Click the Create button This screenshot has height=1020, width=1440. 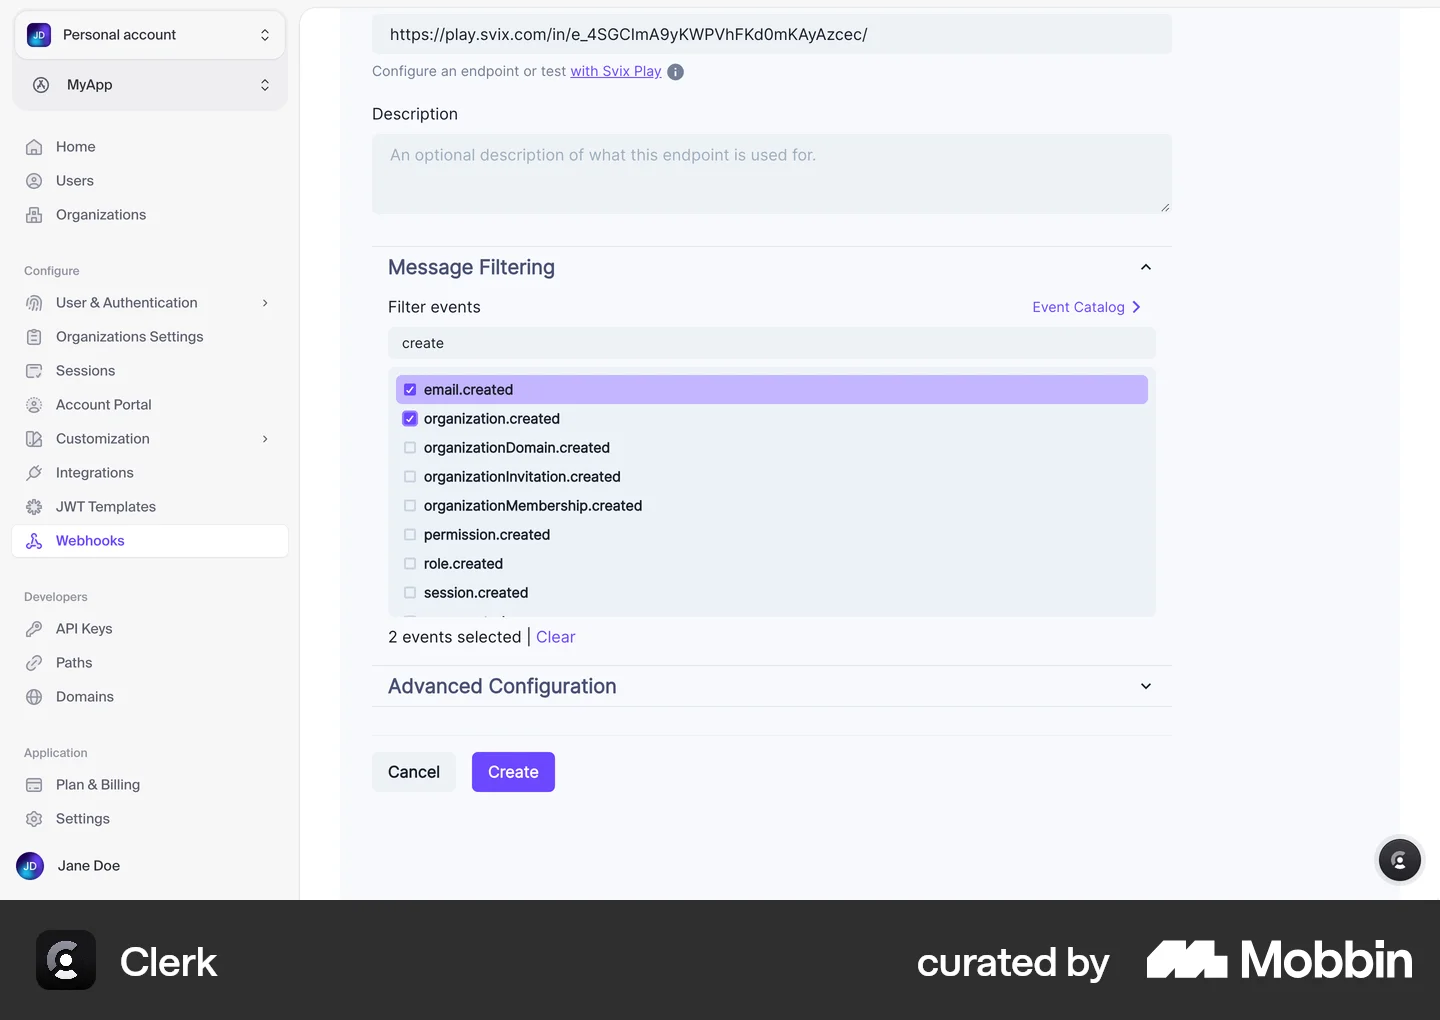(x=513, y=772)
